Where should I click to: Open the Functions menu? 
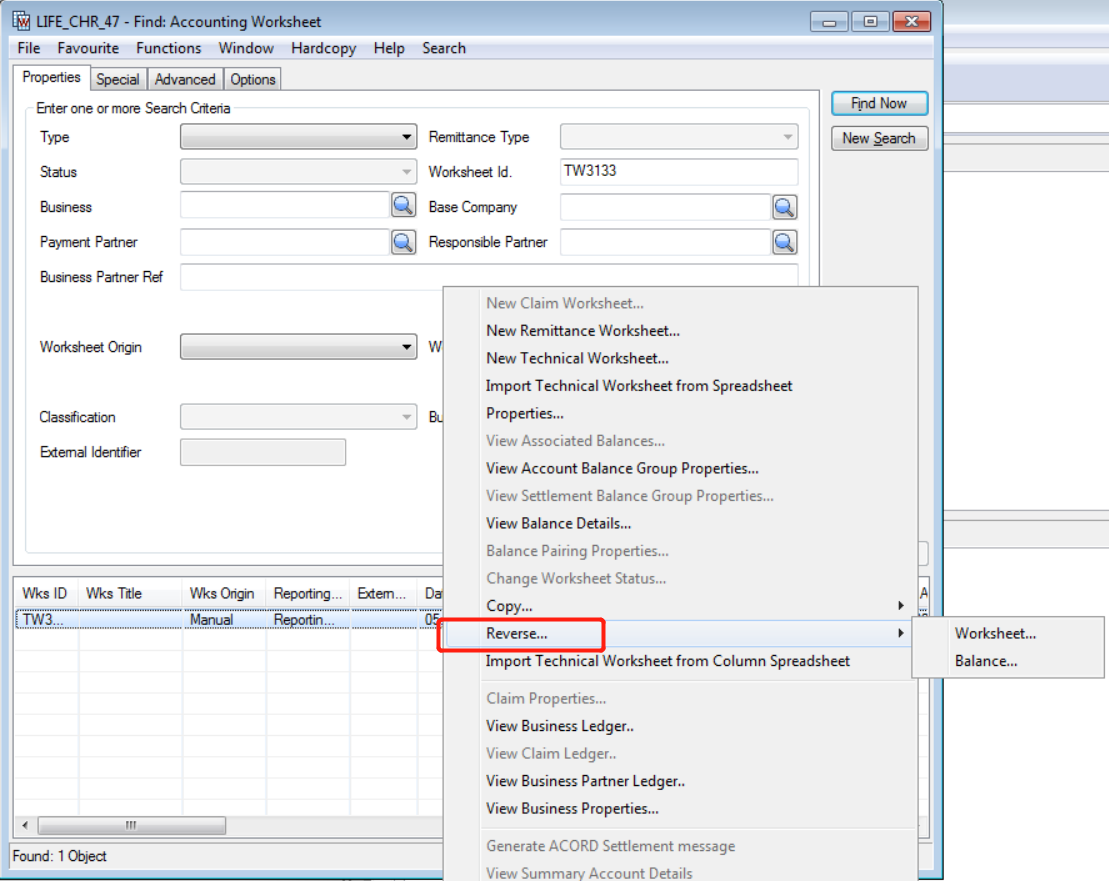[x=168, y=48]
